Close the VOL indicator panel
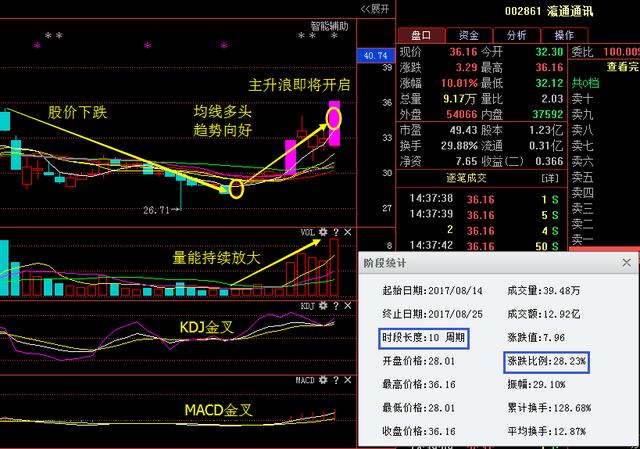 click(348, 231)
